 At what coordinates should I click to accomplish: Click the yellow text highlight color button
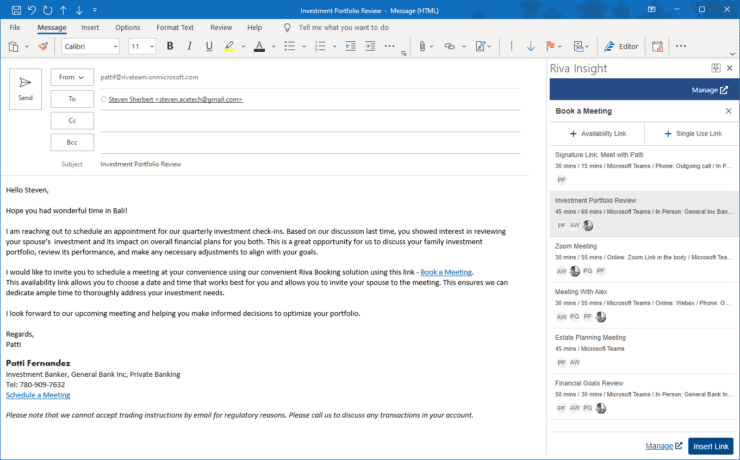(x=229, y=46)
